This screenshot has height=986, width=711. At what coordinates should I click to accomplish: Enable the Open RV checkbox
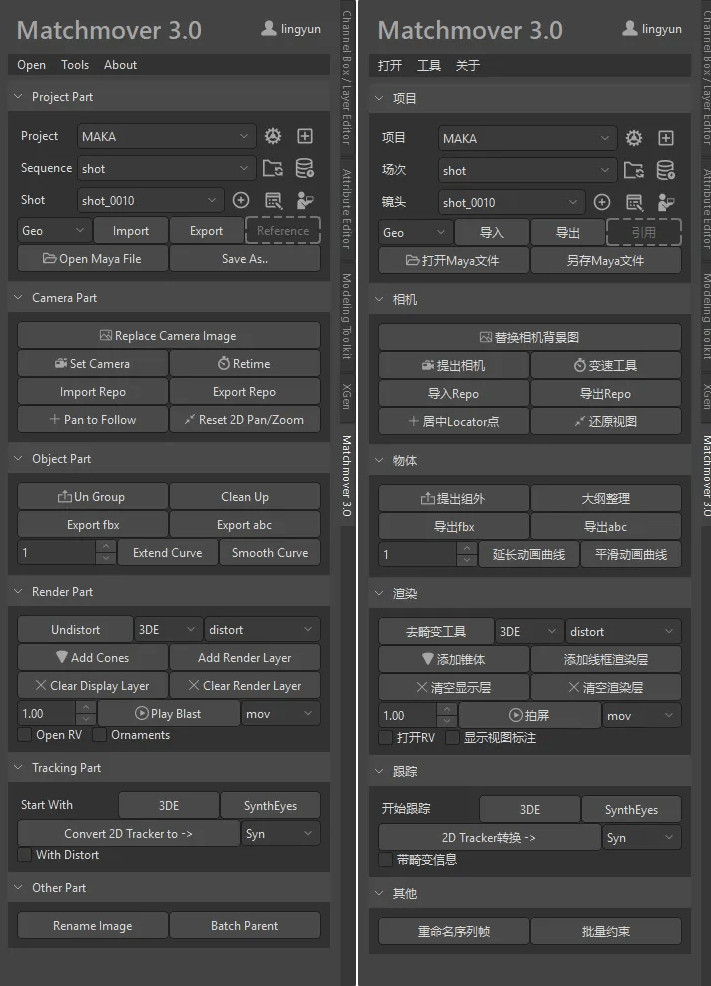[25, 735]
